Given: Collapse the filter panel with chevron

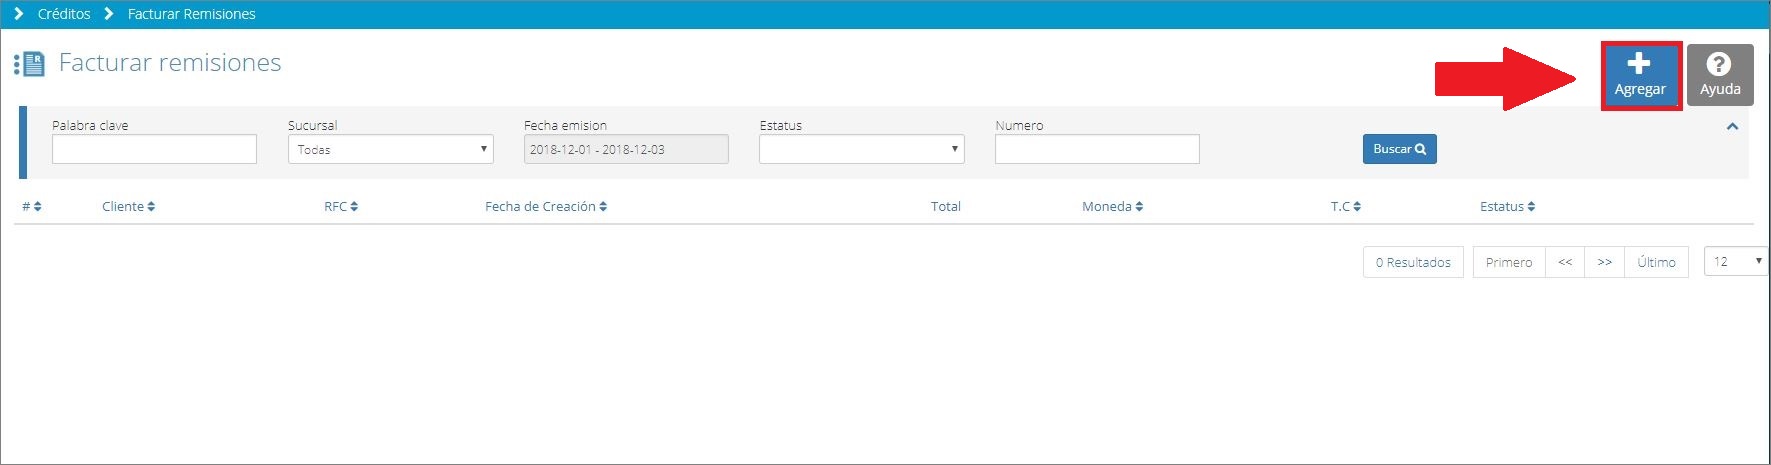Looking at the screenshot, I should [x=1732, y=127].
